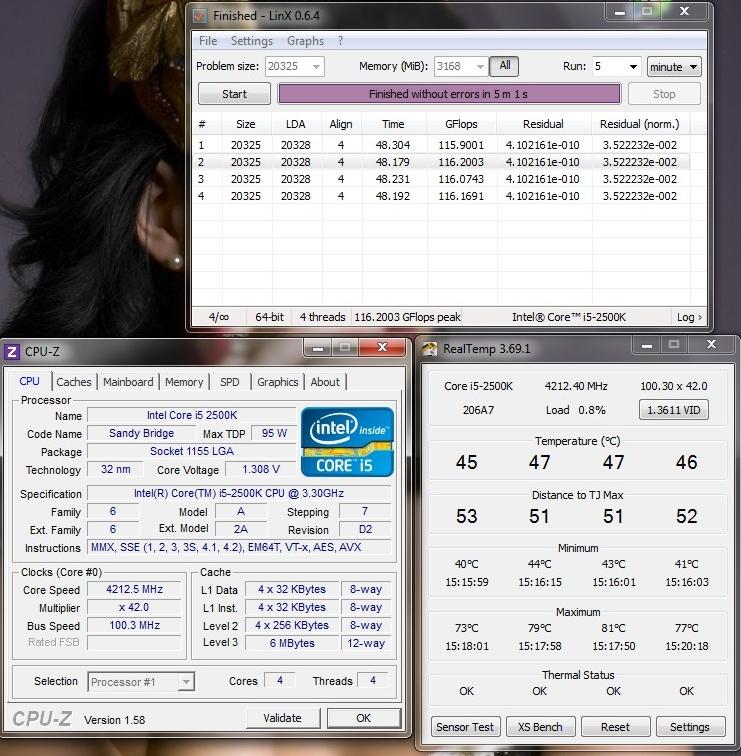741x756 pixels.
Task: Click the purple Finished without errors progress bar
Action: point(449,94)
